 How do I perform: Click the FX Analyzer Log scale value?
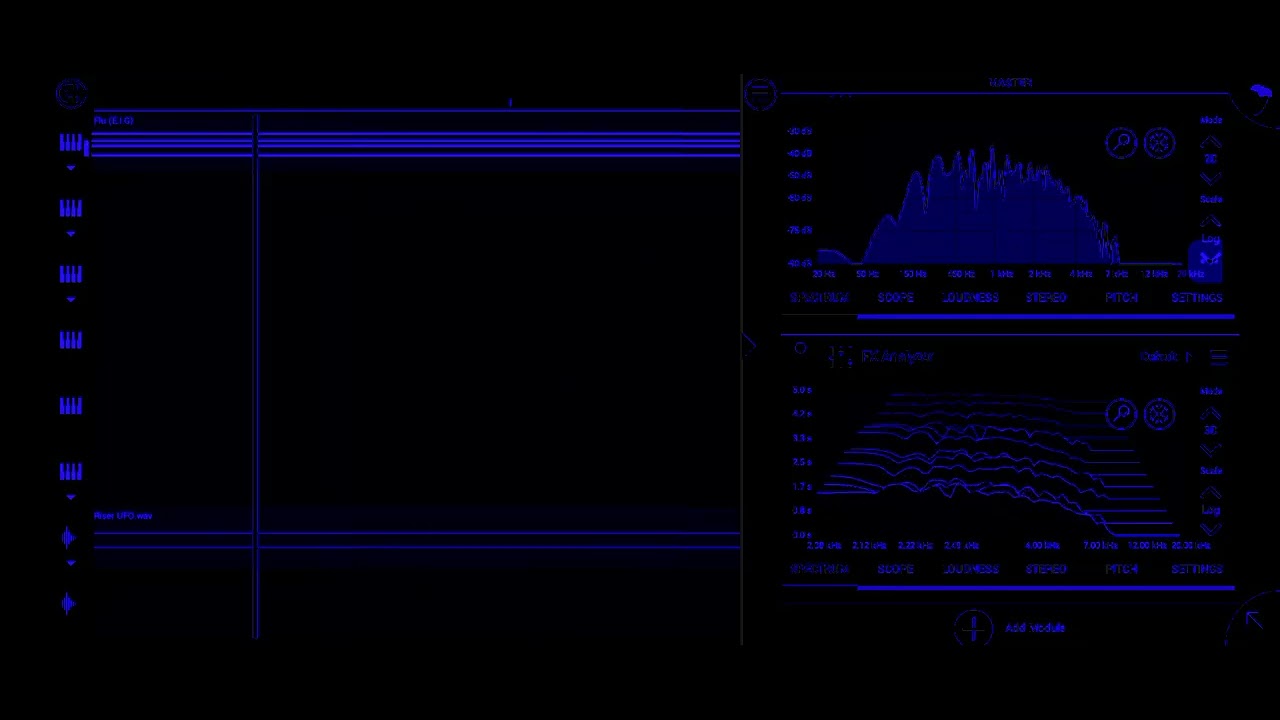pos(1210,511)
